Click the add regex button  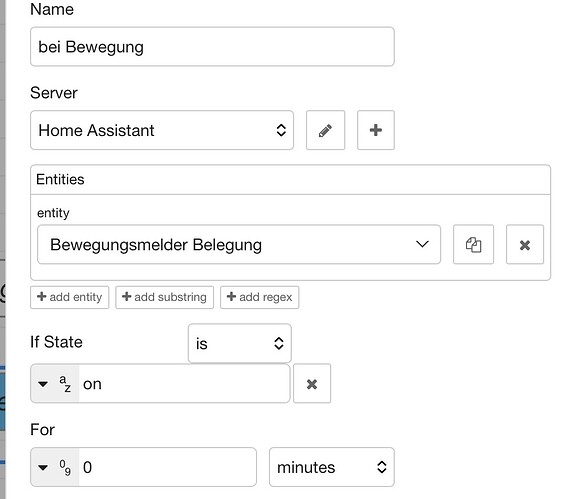pos(260,297)
